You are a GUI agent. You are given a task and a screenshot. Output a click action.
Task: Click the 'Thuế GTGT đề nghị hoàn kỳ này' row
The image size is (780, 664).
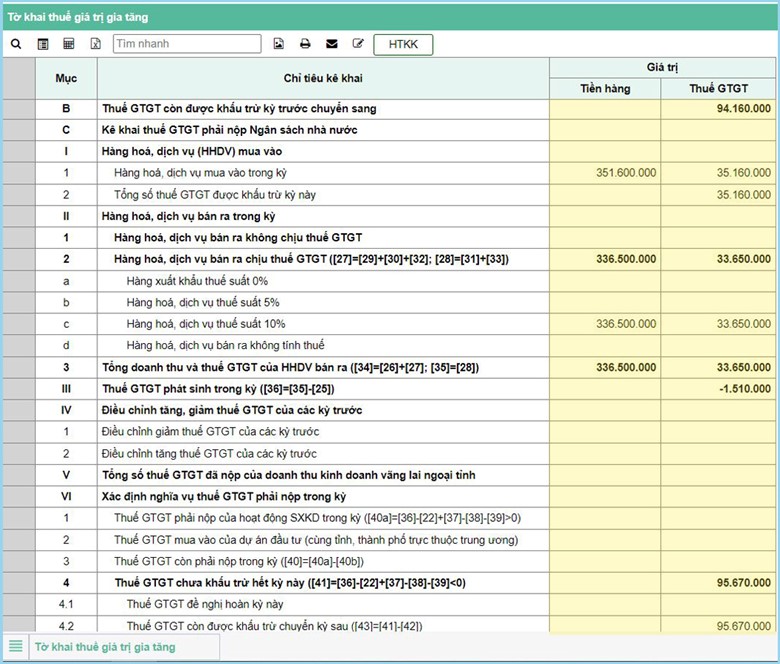click(204, 604)
